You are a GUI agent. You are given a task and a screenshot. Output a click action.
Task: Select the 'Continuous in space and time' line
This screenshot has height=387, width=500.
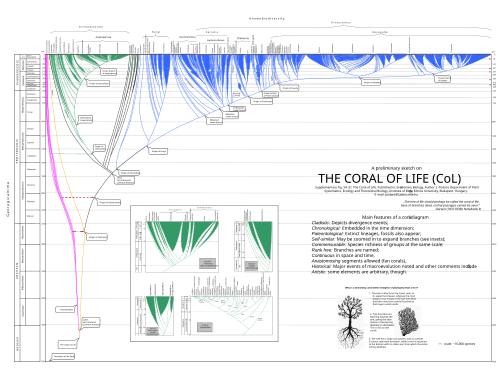[x=343, y=255]
